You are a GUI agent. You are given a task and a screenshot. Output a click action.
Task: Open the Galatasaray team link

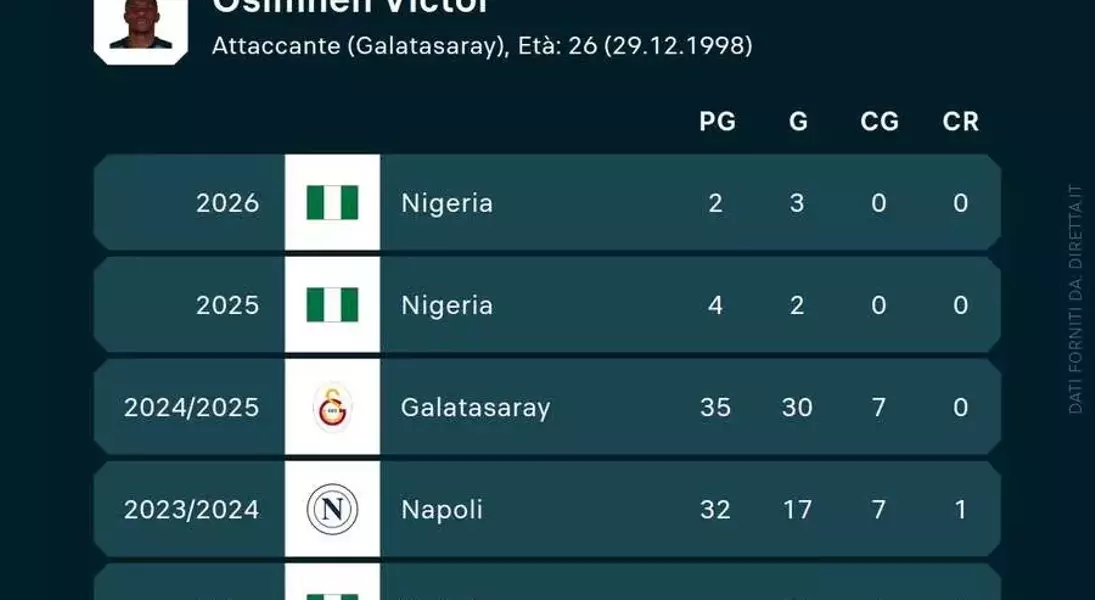click(476, 408)
